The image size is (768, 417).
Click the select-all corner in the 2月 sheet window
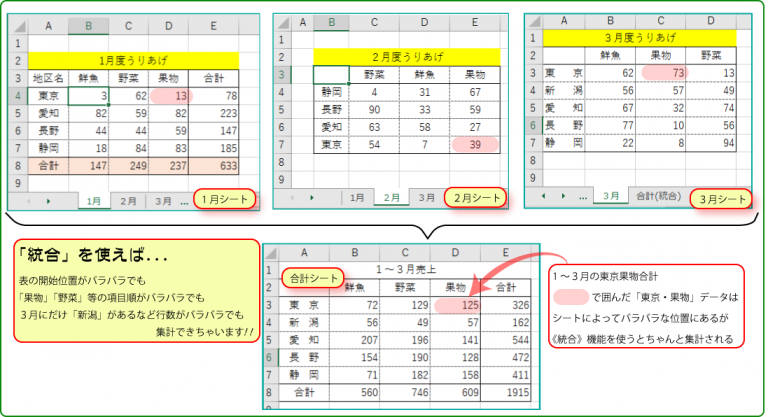click(x=283, y=23)
